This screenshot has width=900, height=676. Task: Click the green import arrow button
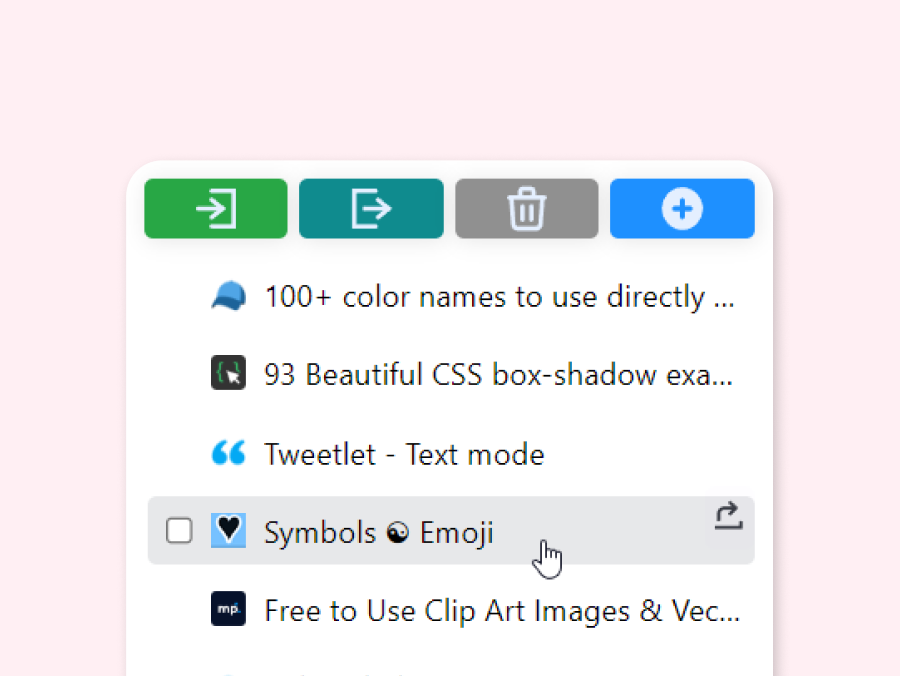tap(216, 208)
